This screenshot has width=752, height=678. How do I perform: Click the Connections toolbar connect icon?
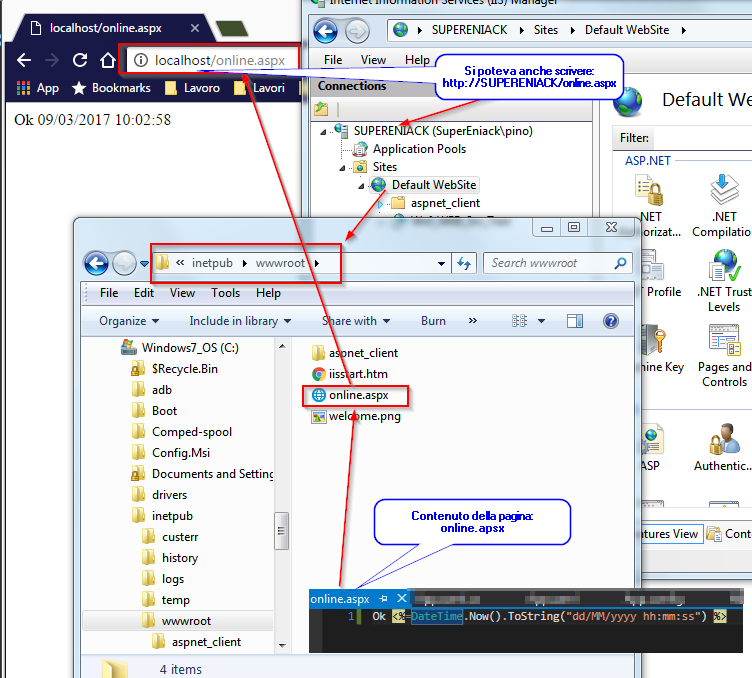click(321, 109)
